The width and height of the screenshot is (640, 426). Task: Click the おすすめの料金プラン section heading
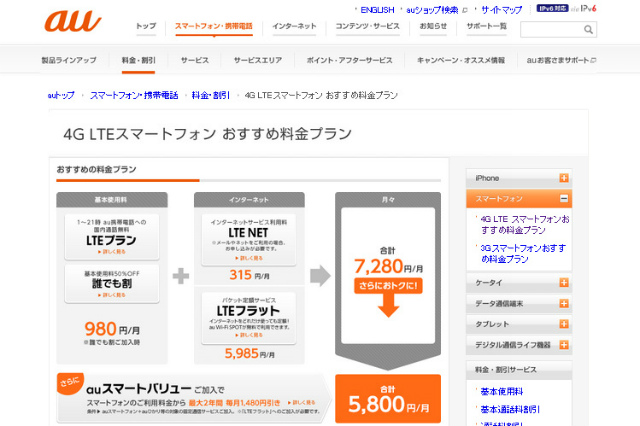click(96, 169)
